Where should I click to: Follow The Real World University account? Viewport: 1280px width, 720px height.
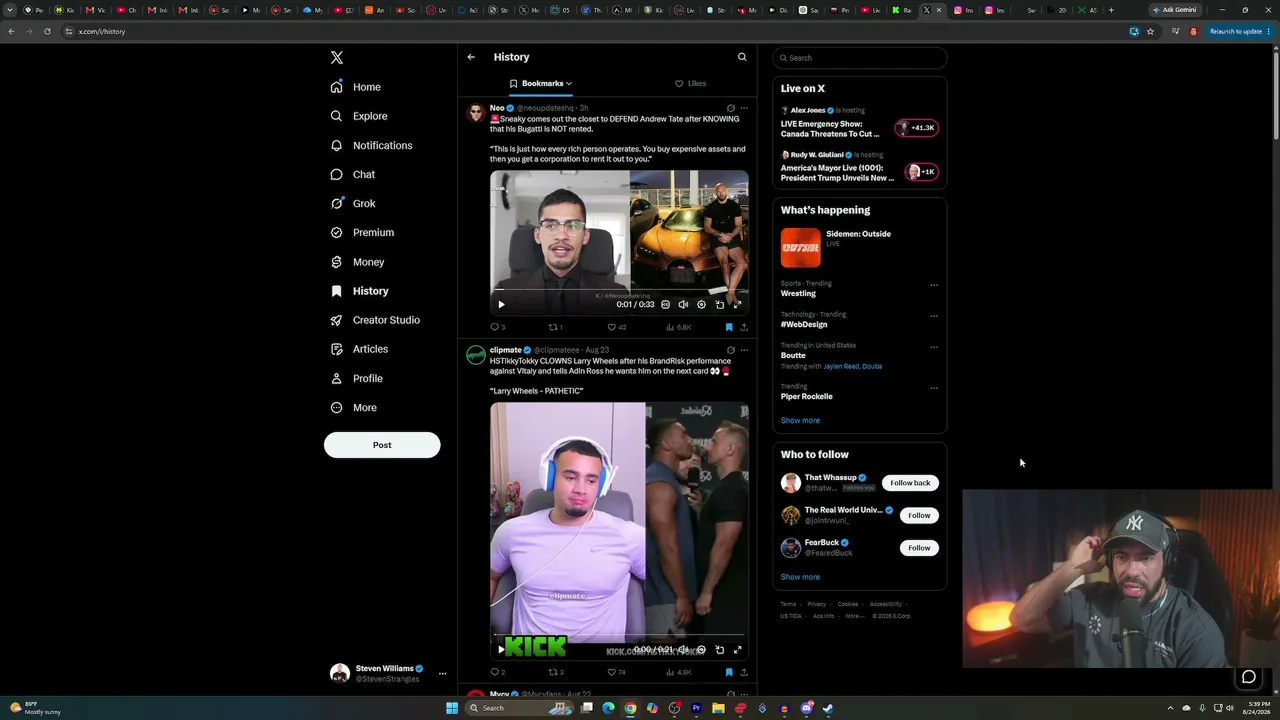click(x=919, y=515)
